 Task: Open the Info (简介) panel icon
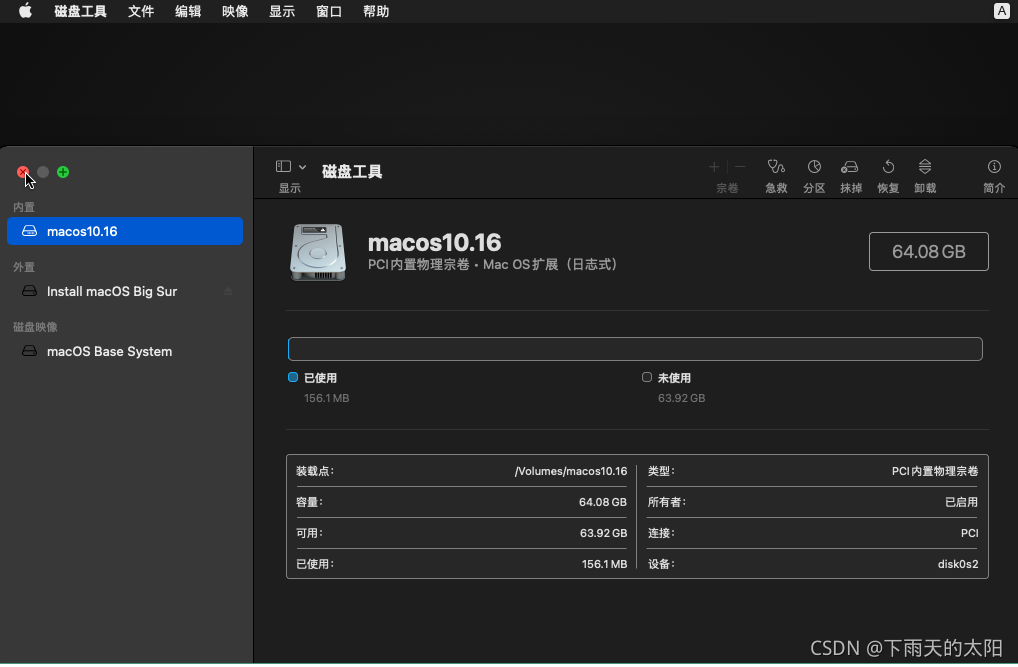(x=994, y=167)
